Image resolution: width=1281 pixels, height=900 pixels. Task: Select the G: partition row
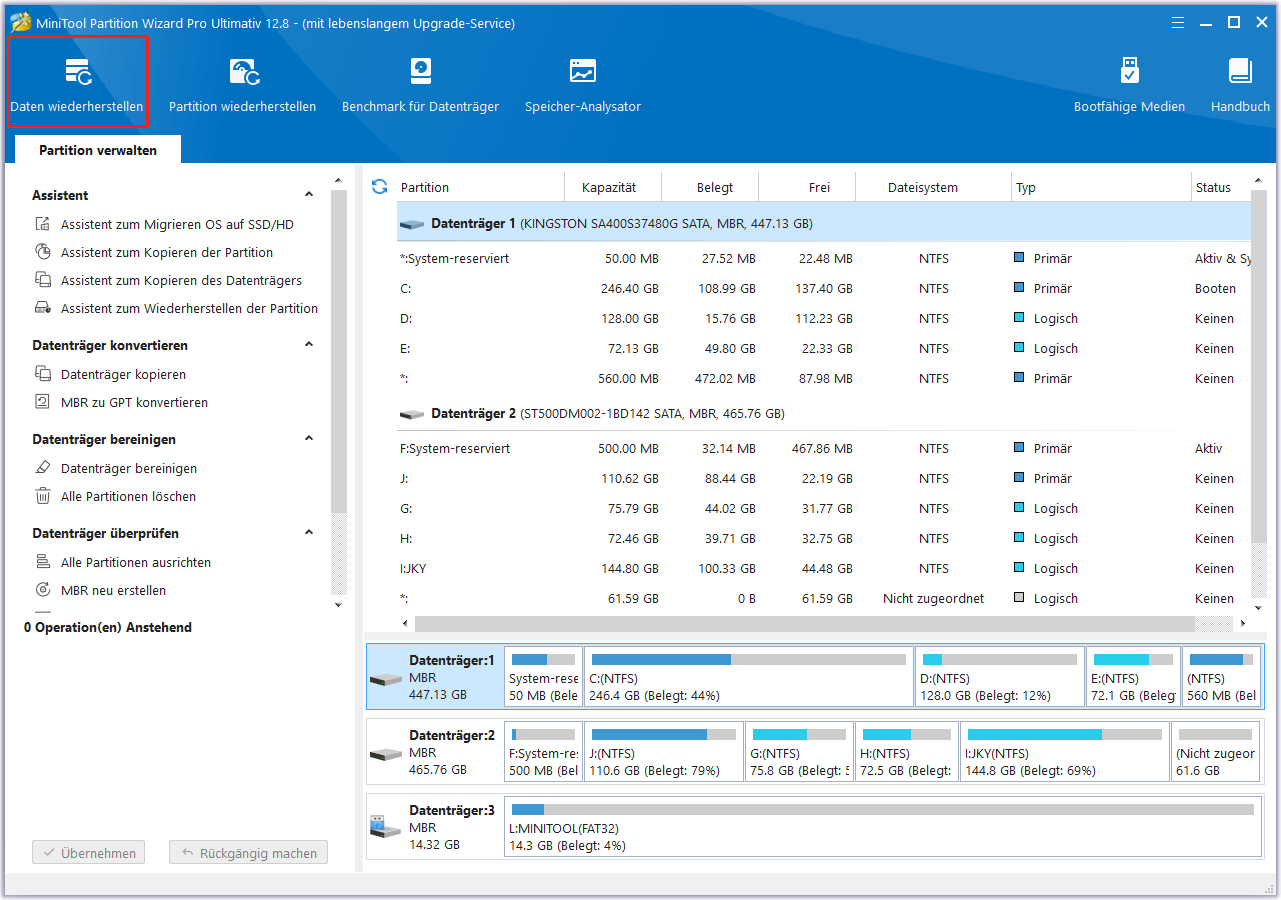tap(824, 509)
